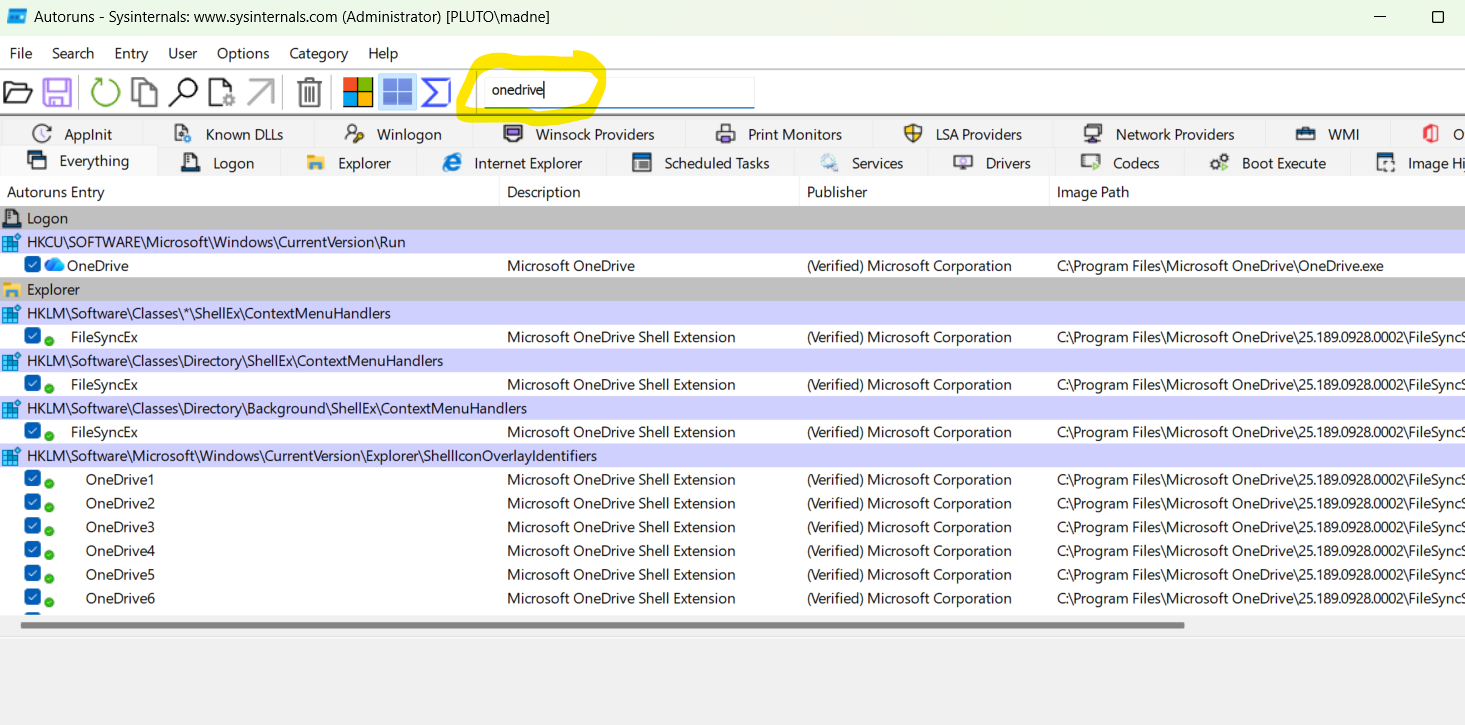The image size is (1465, 725).
Task: Open the Winlogon tab
Action: pyautogui.click(x=394, y=134)
